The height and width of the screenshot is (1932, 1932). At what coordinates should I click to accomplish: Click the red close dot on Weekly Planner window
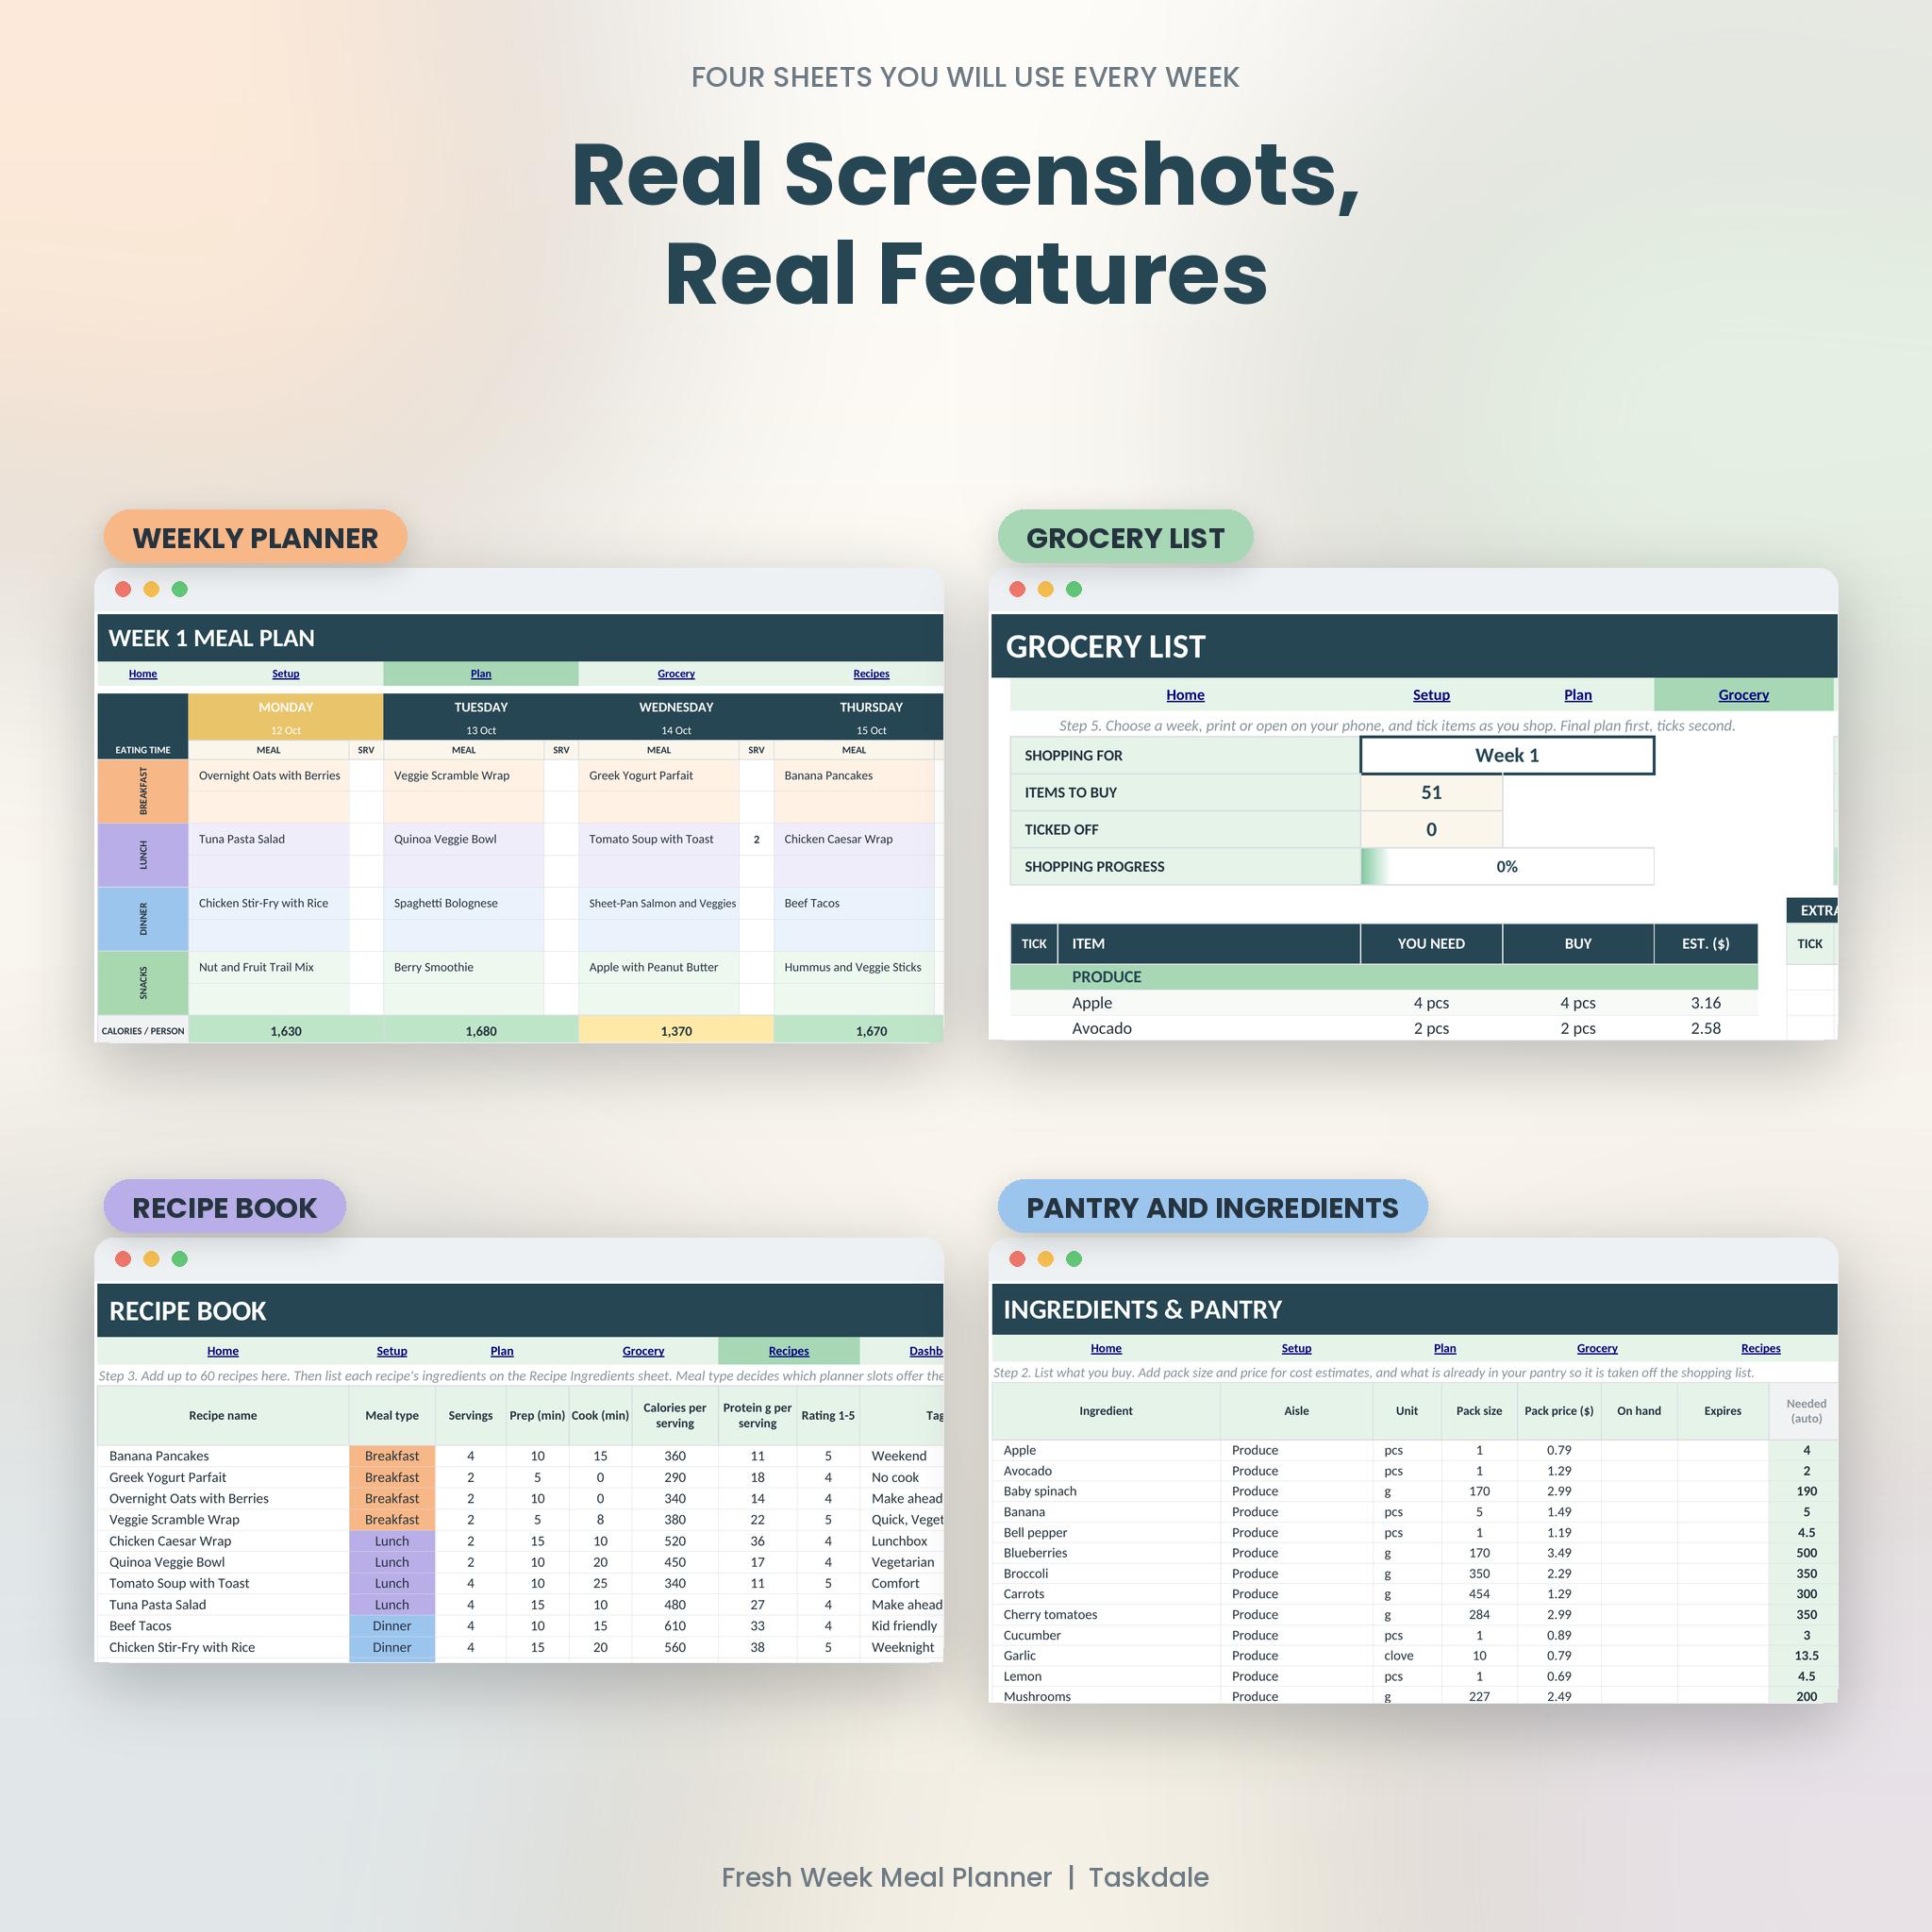pos(123,589)
